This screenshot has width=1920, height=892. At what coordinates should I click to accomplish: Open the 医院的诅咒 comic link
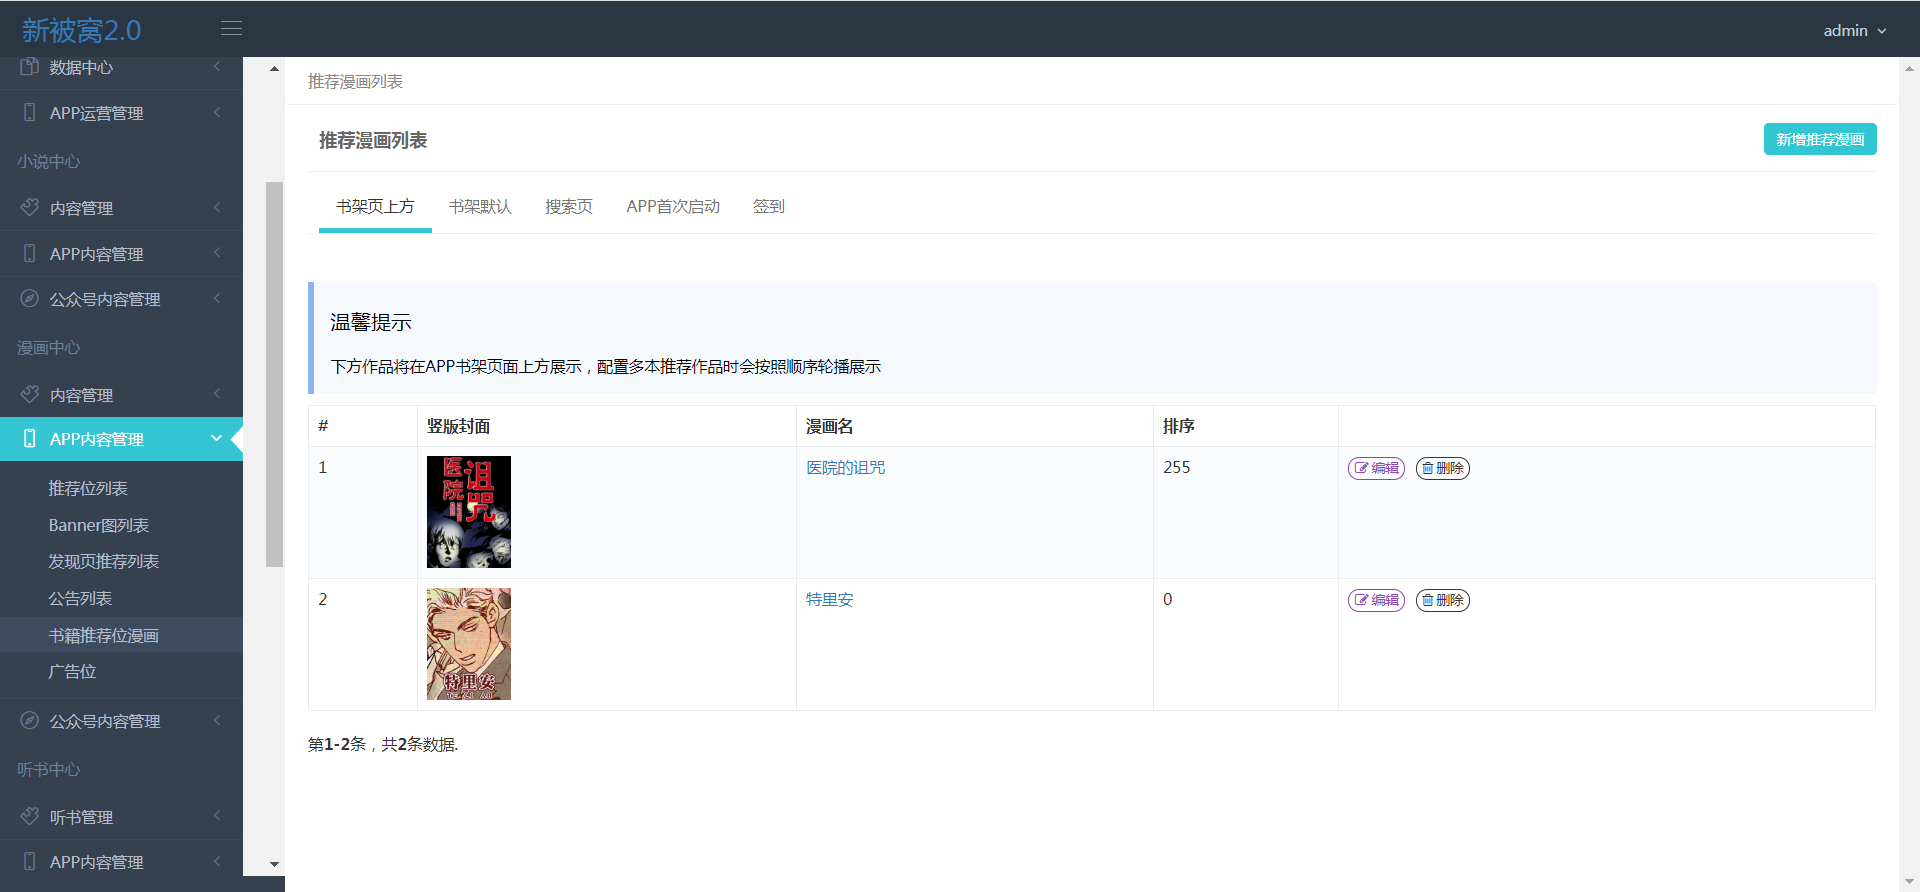(x=845, y=468)
